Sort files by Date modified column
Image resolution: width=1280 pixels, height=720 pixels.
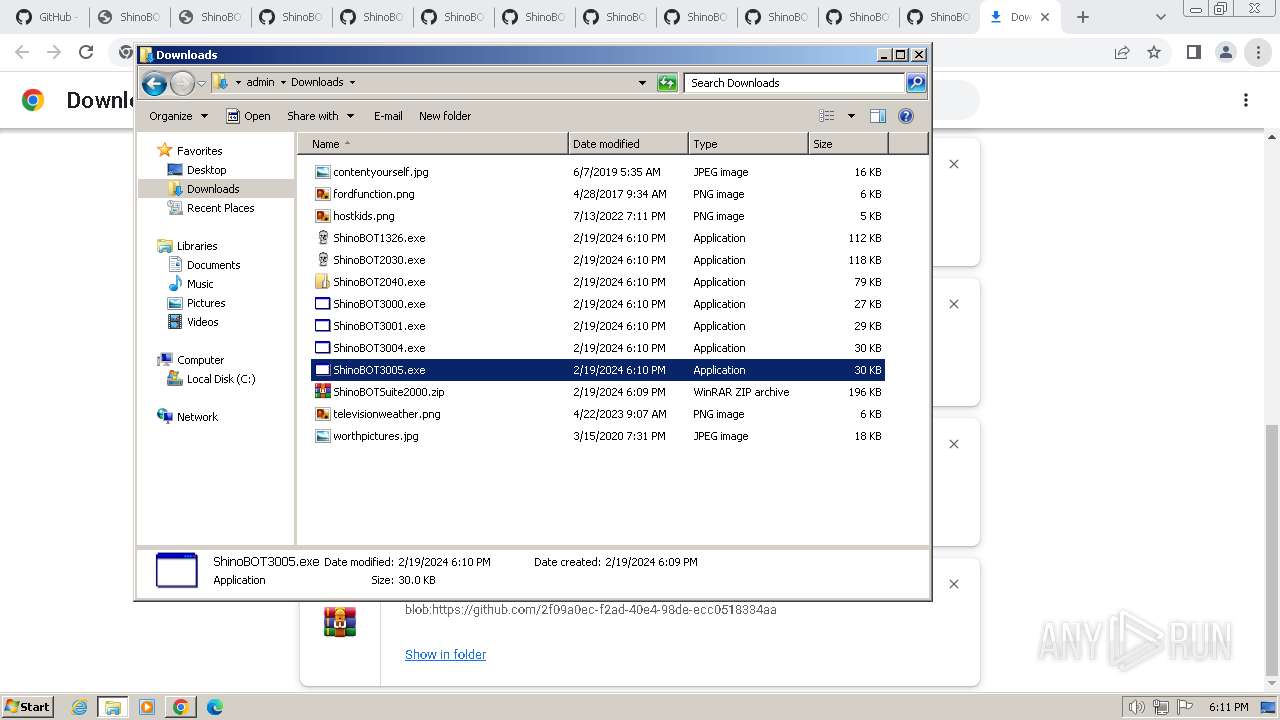tap(628, 144)
